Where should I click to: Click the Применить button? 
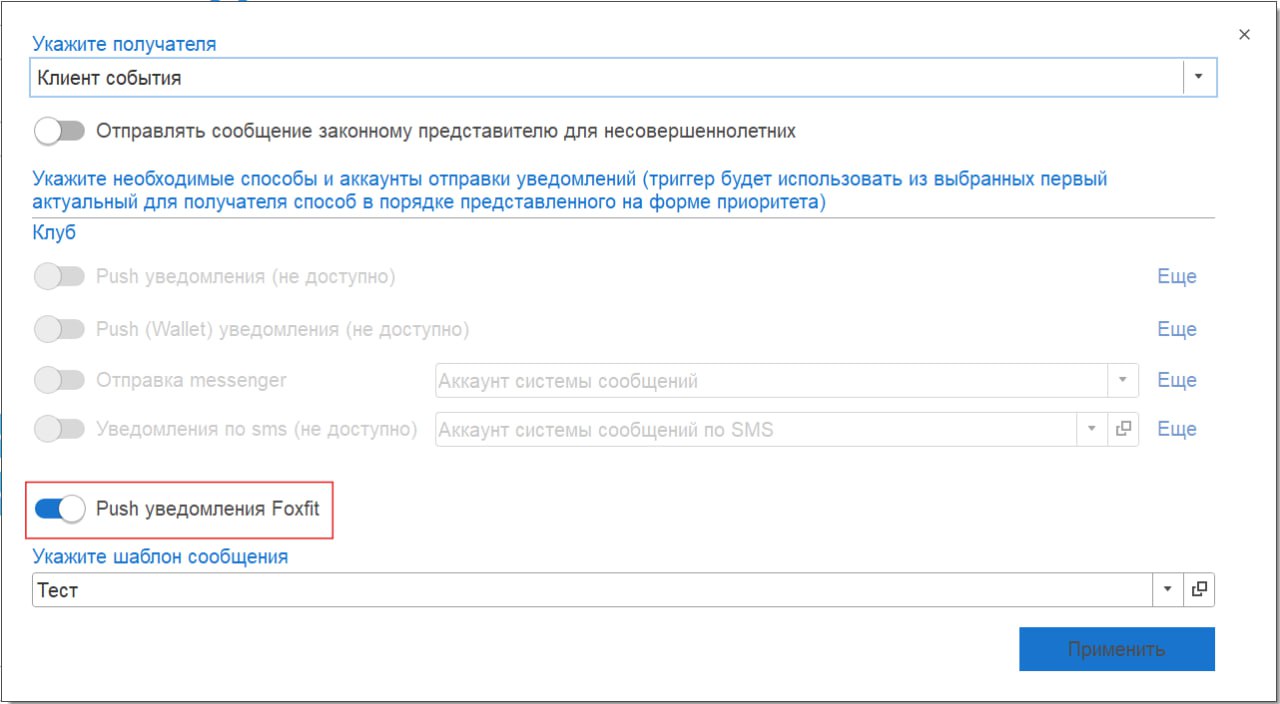pos(1117,649)
